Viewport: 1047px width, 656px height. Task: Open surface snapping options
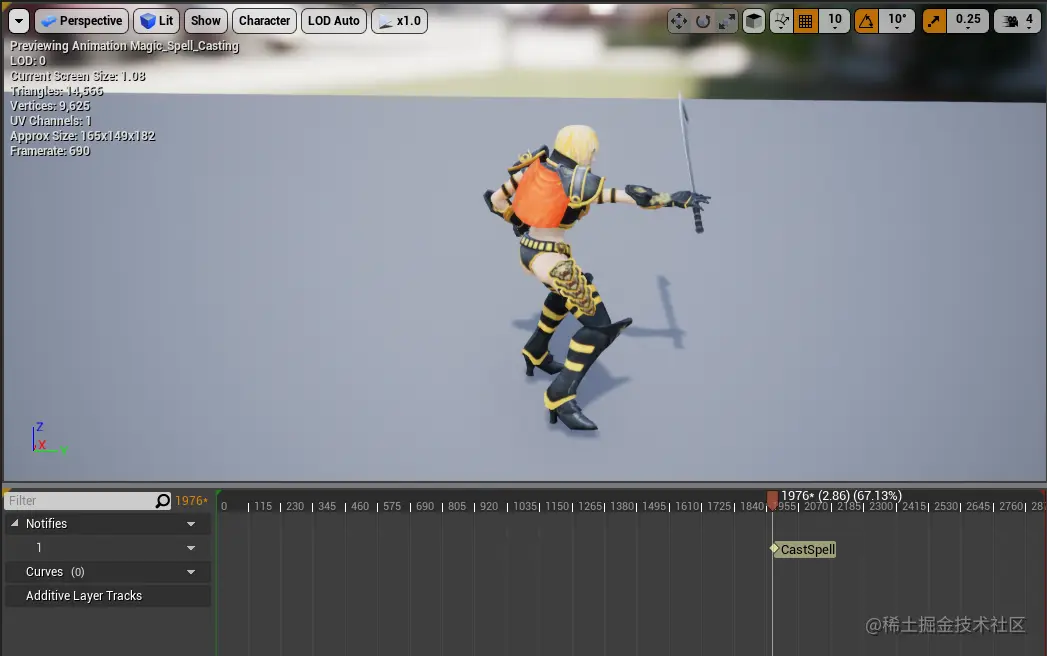click(781, 21)
